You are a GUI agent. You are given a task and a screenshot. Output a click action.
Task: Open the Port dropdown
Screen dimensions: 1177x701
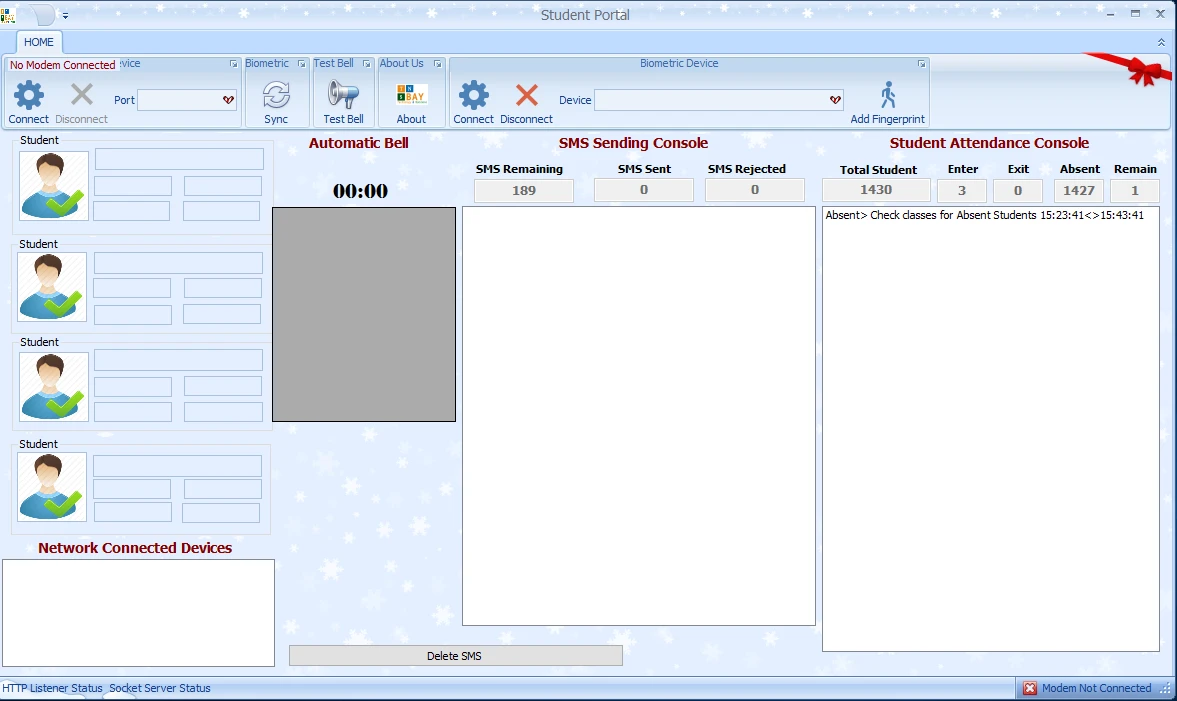coord(228,100)
